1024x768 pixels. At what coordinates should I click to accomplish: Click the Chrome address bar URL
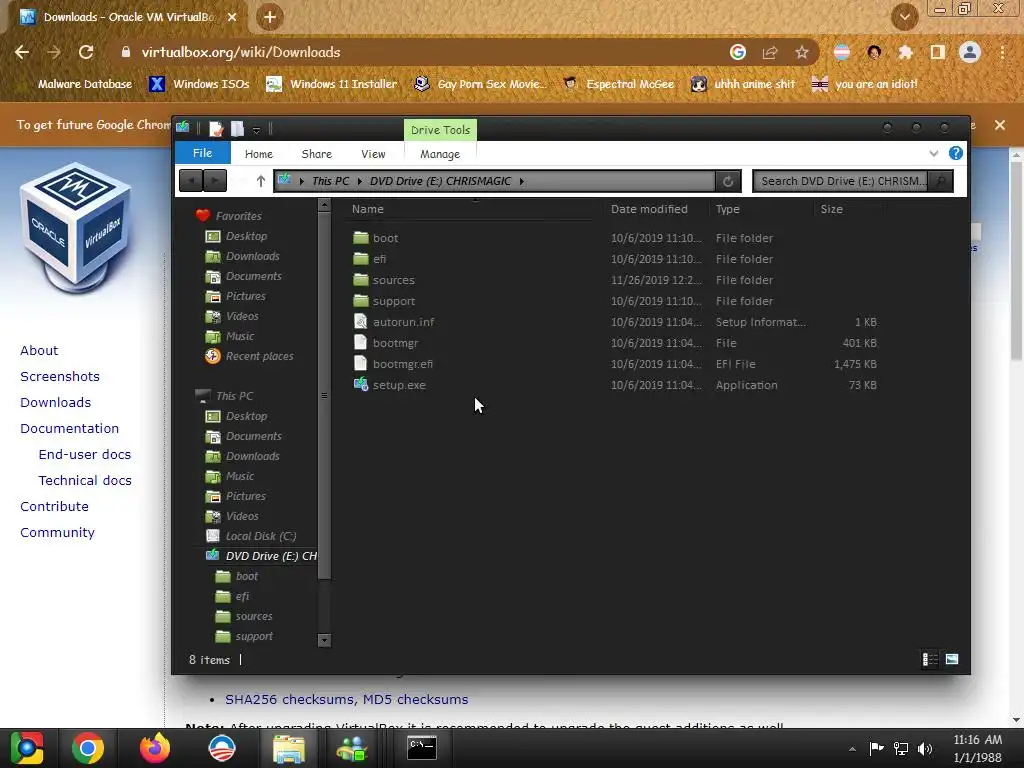(x=241, y=52)
